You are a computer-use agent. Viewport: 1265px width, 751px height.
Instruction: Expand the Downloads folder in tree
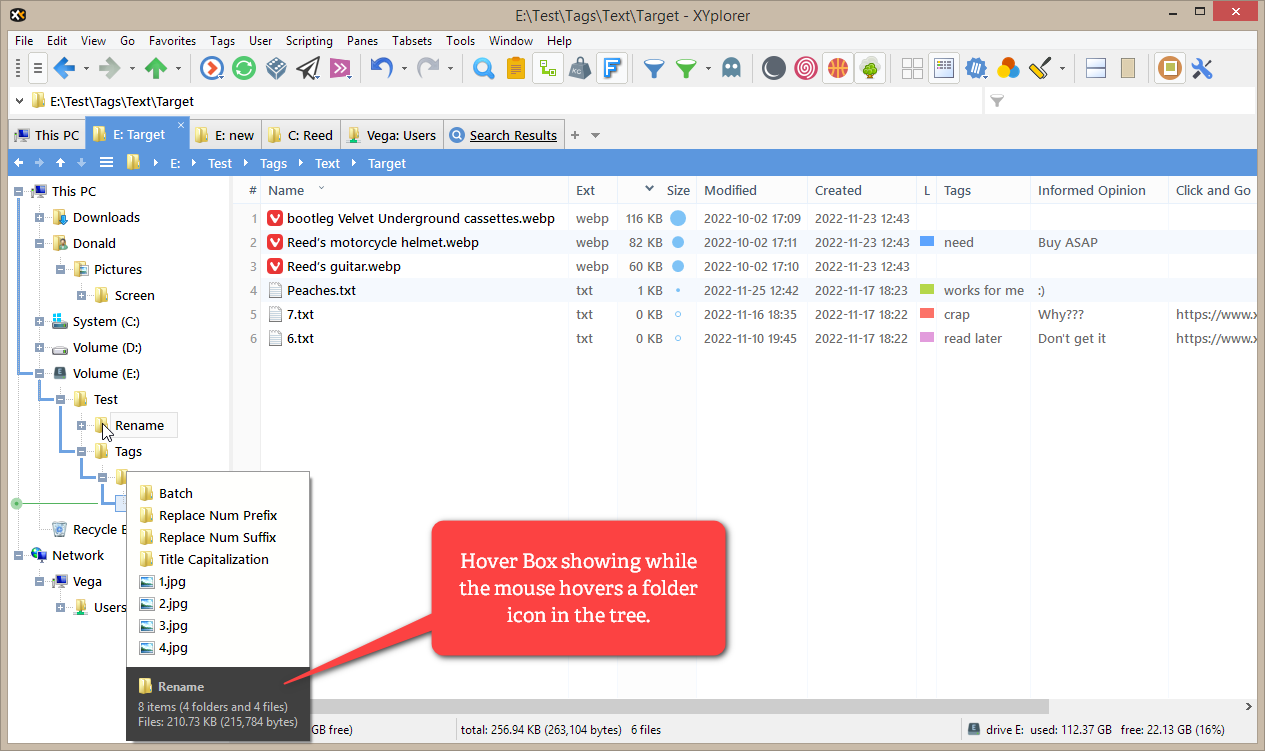[x=40, y=218]
